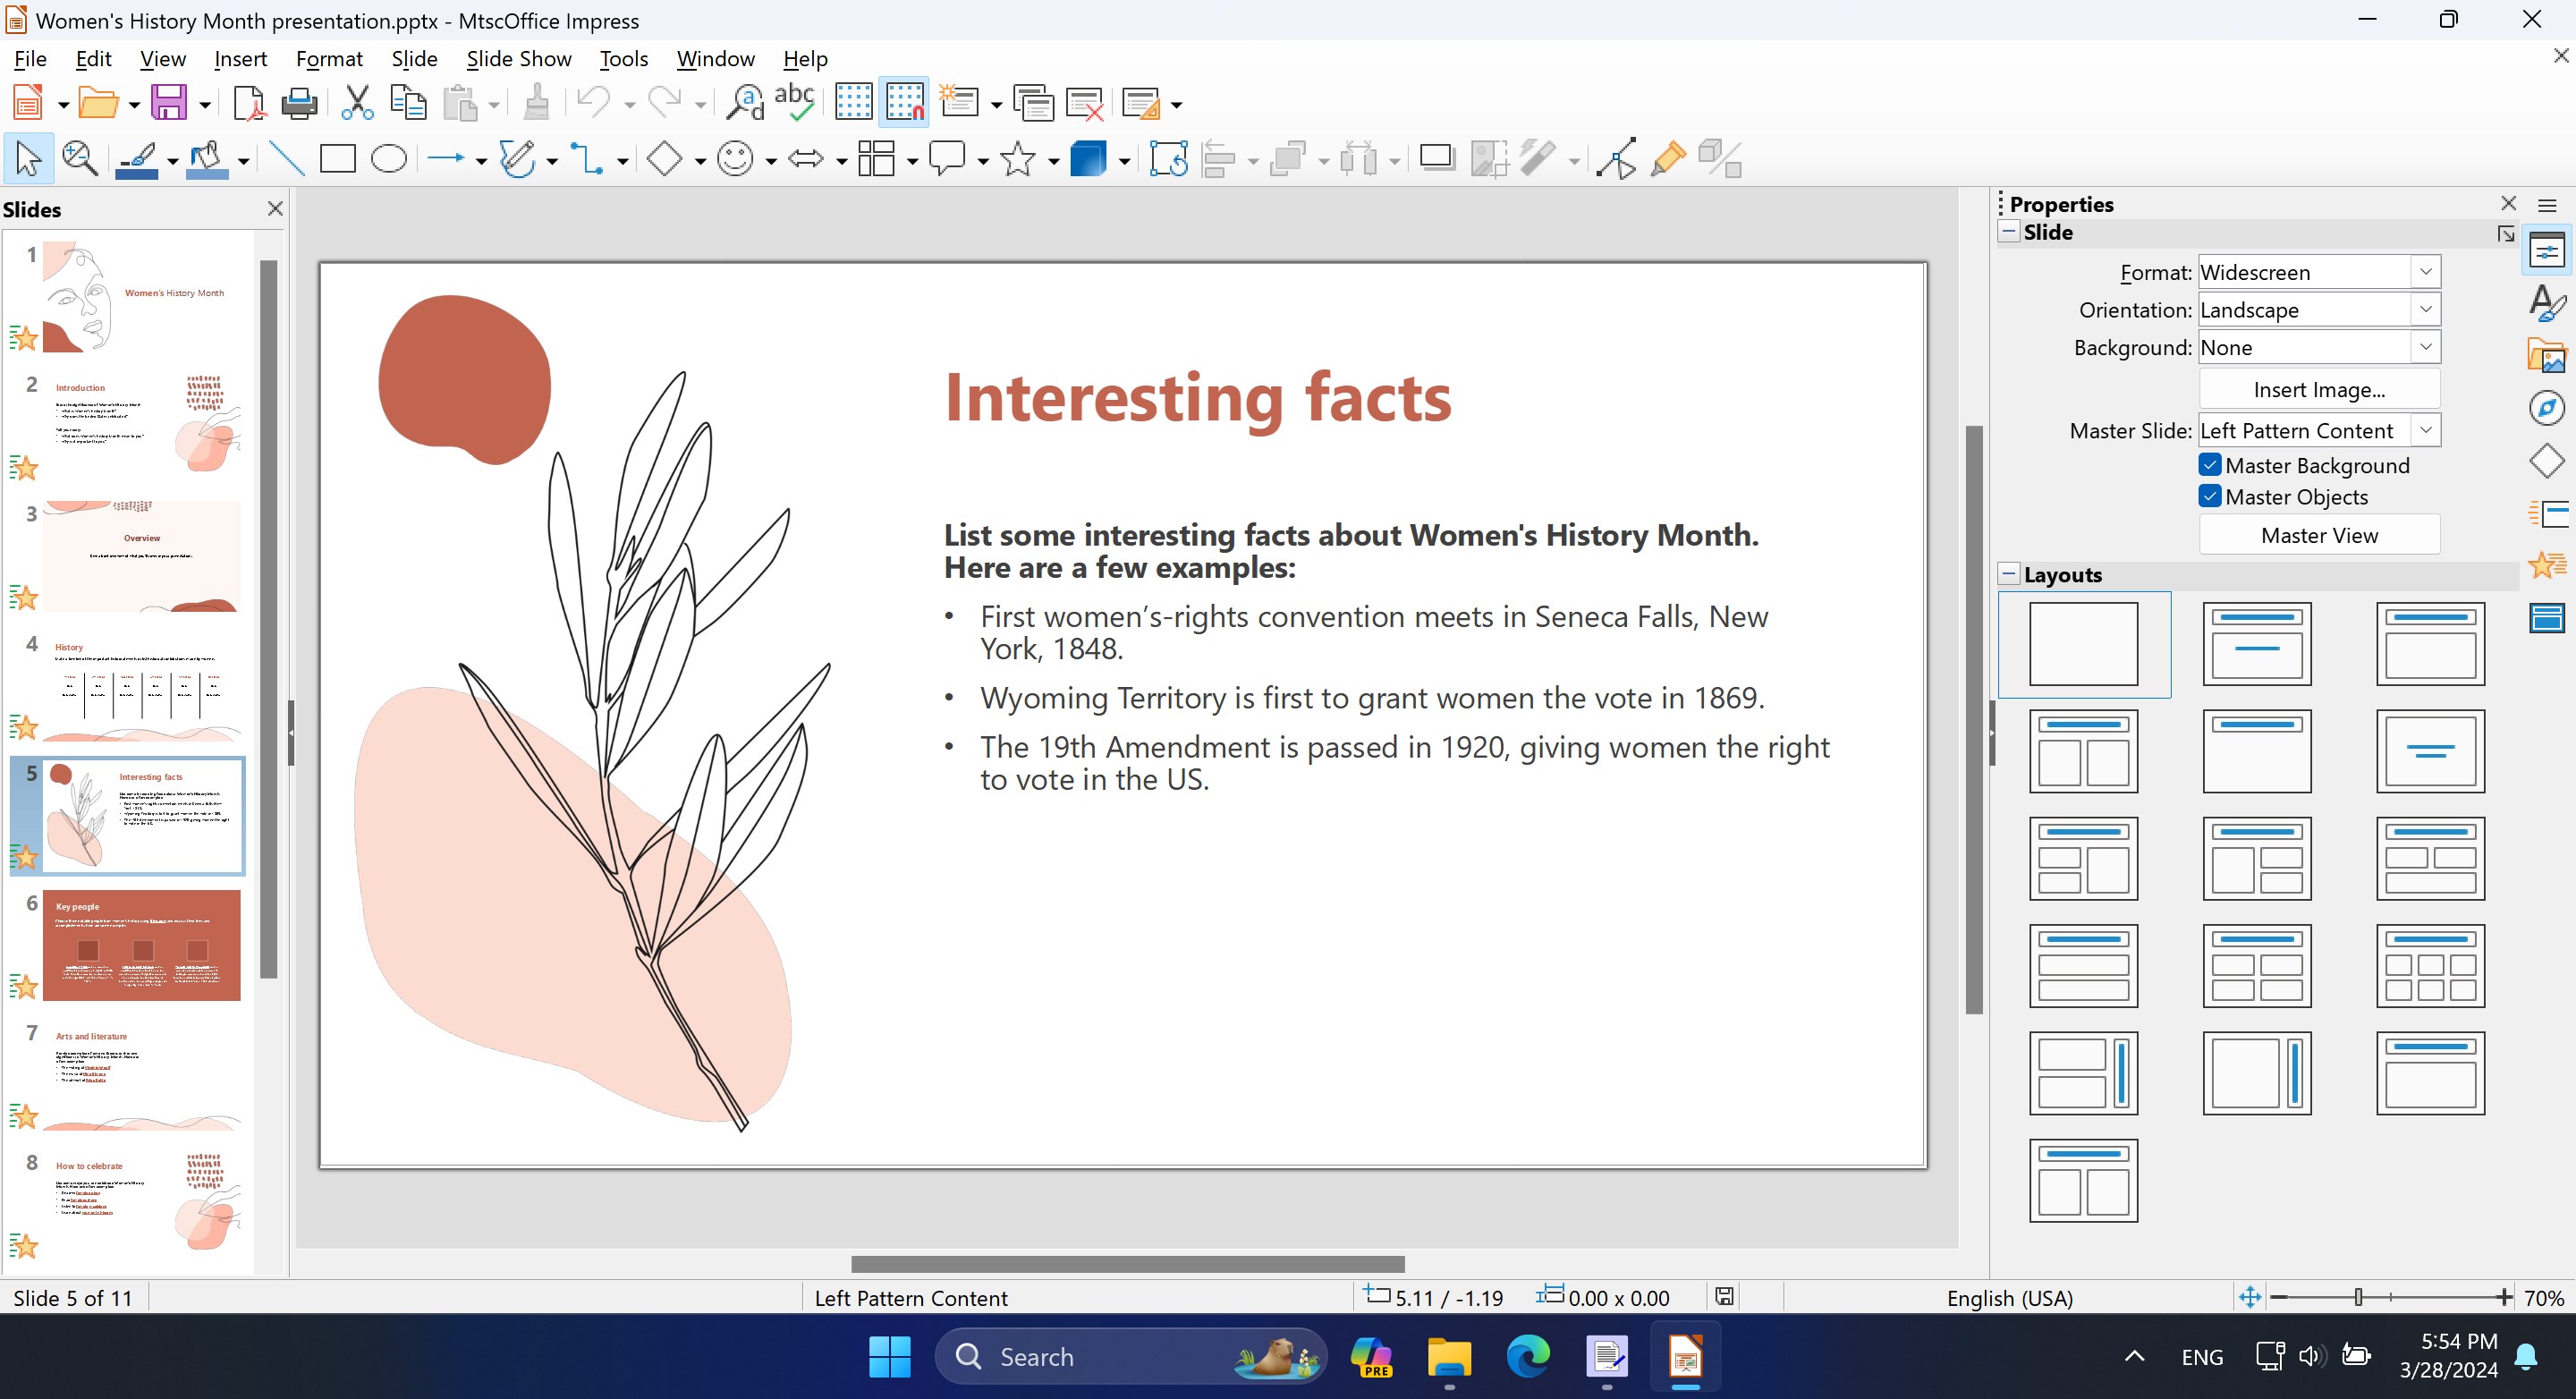Viewport: 2576px width, 1399px height.
Task: Toggle Snap to Grid in the toolbar
Action: pyautogui.click(x=903, y=101)
